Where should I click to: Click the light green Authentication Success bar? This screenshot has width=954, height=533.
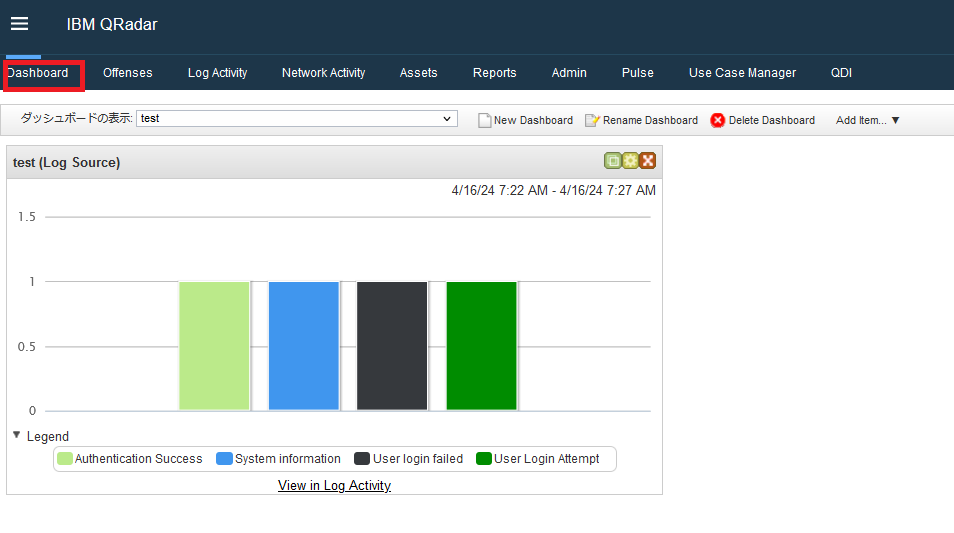coord(214,346)
